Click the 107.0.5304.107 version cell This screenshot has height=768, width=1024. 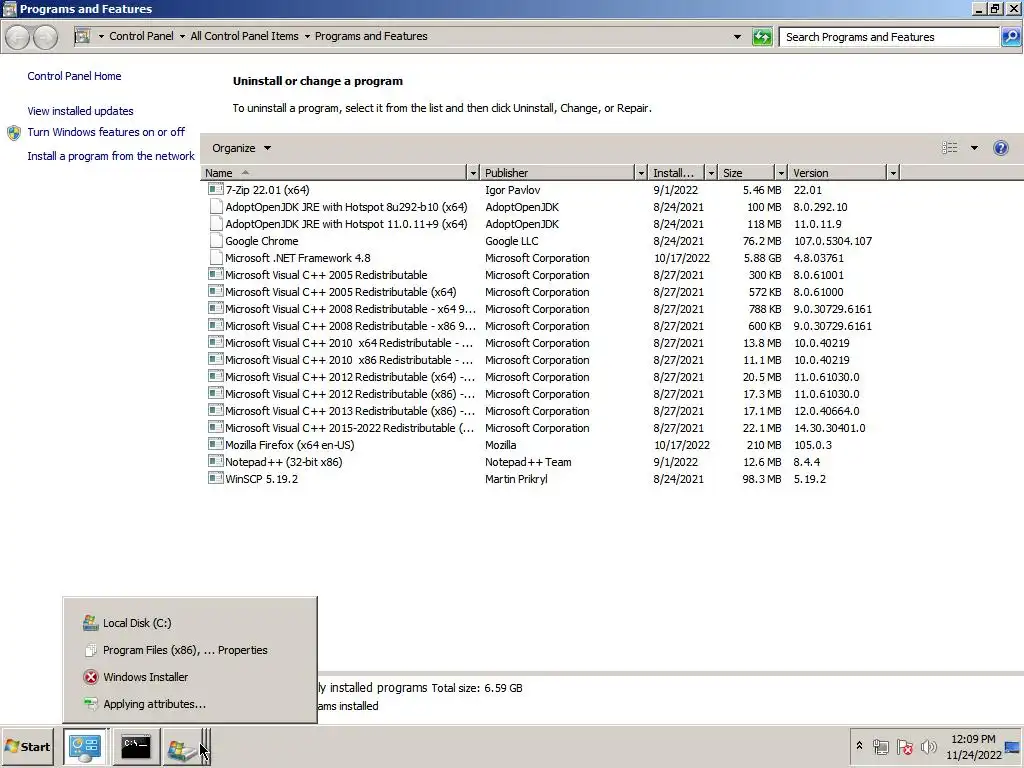[x=833, y=241]
